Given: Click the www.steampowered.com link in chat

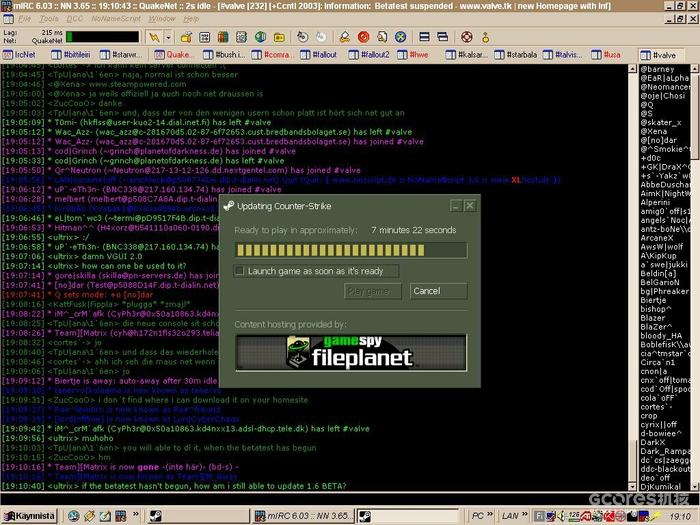Looking at the screenshot, I should [138, 84].
